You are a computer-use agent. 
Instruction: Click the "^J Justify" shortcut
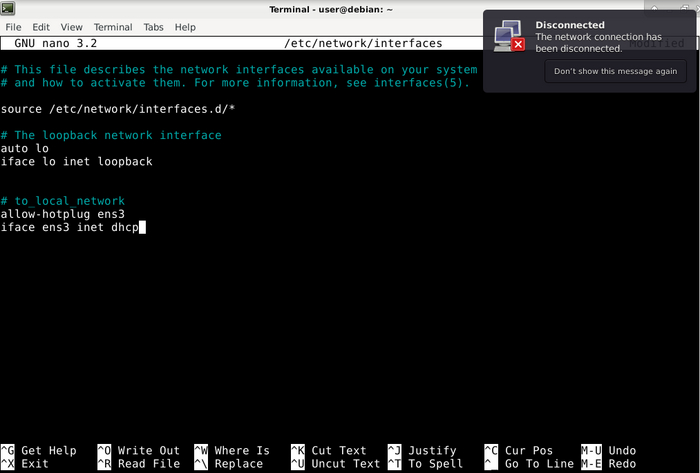(x=422, y=450)
